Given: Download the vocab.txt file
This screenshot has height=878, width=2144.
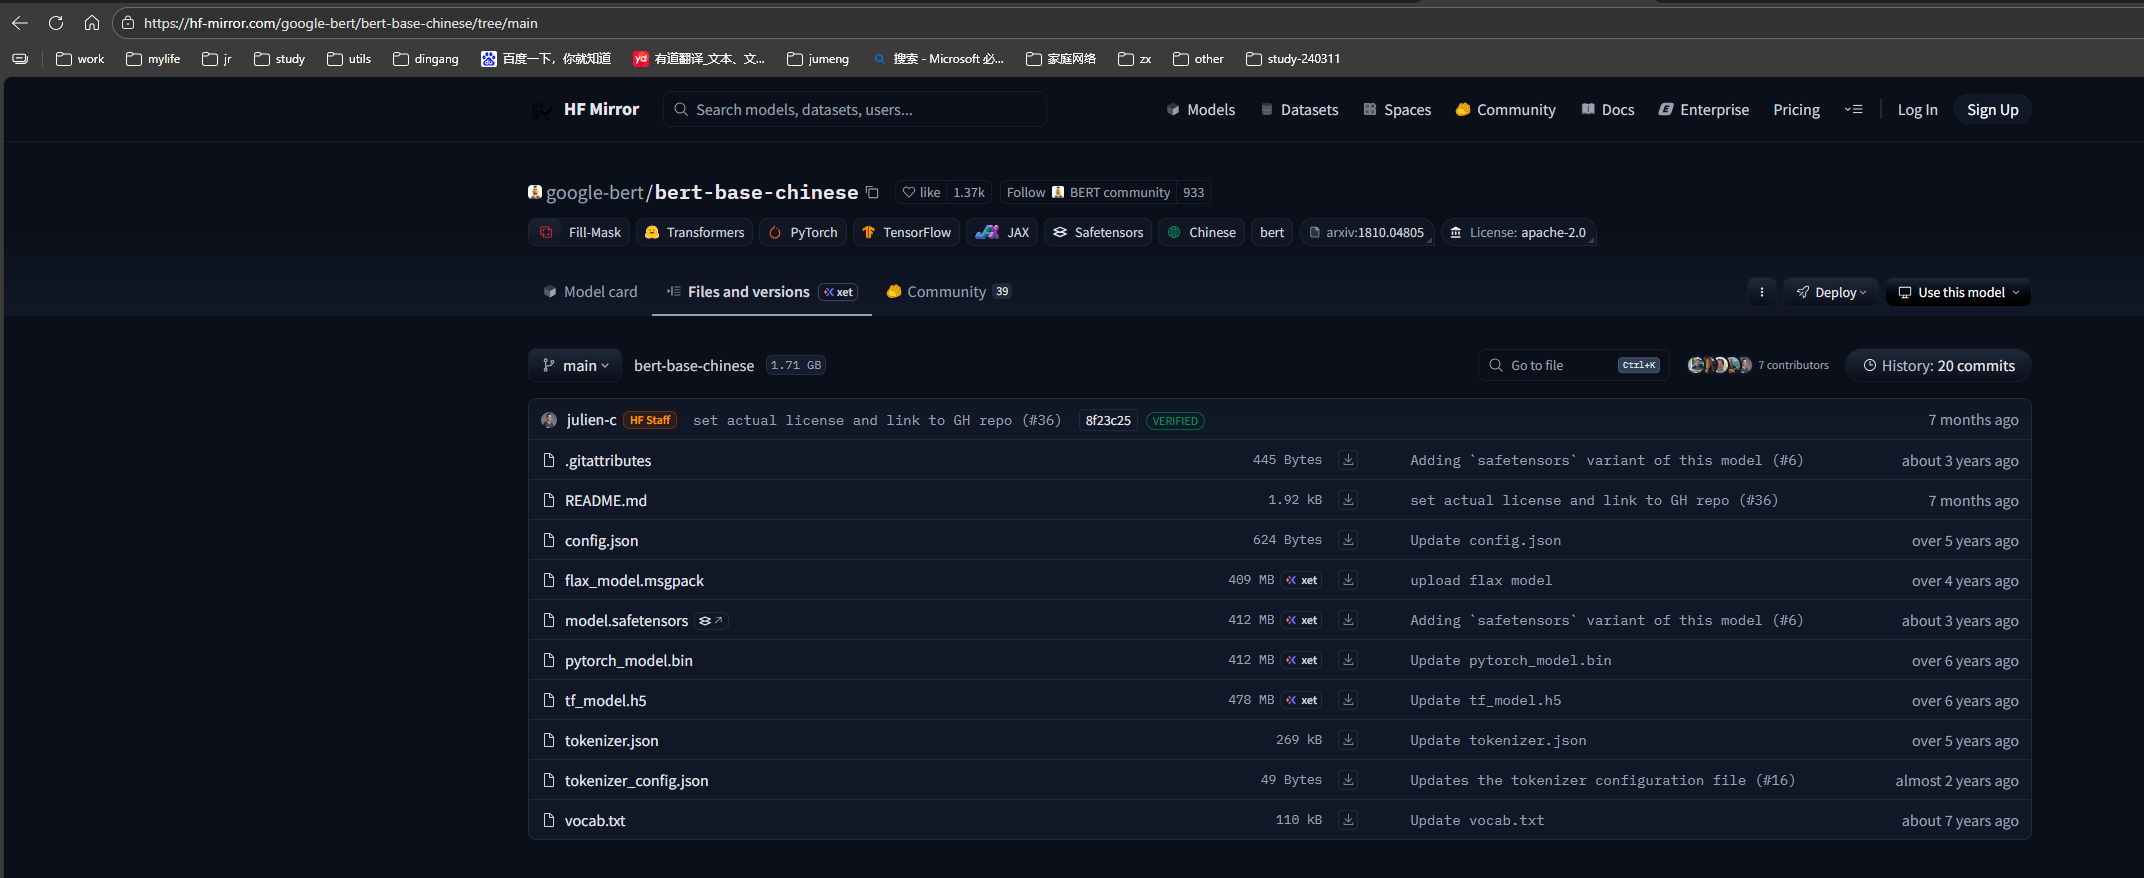Looking at the screenshot, I should click(x=1348, y=820).
